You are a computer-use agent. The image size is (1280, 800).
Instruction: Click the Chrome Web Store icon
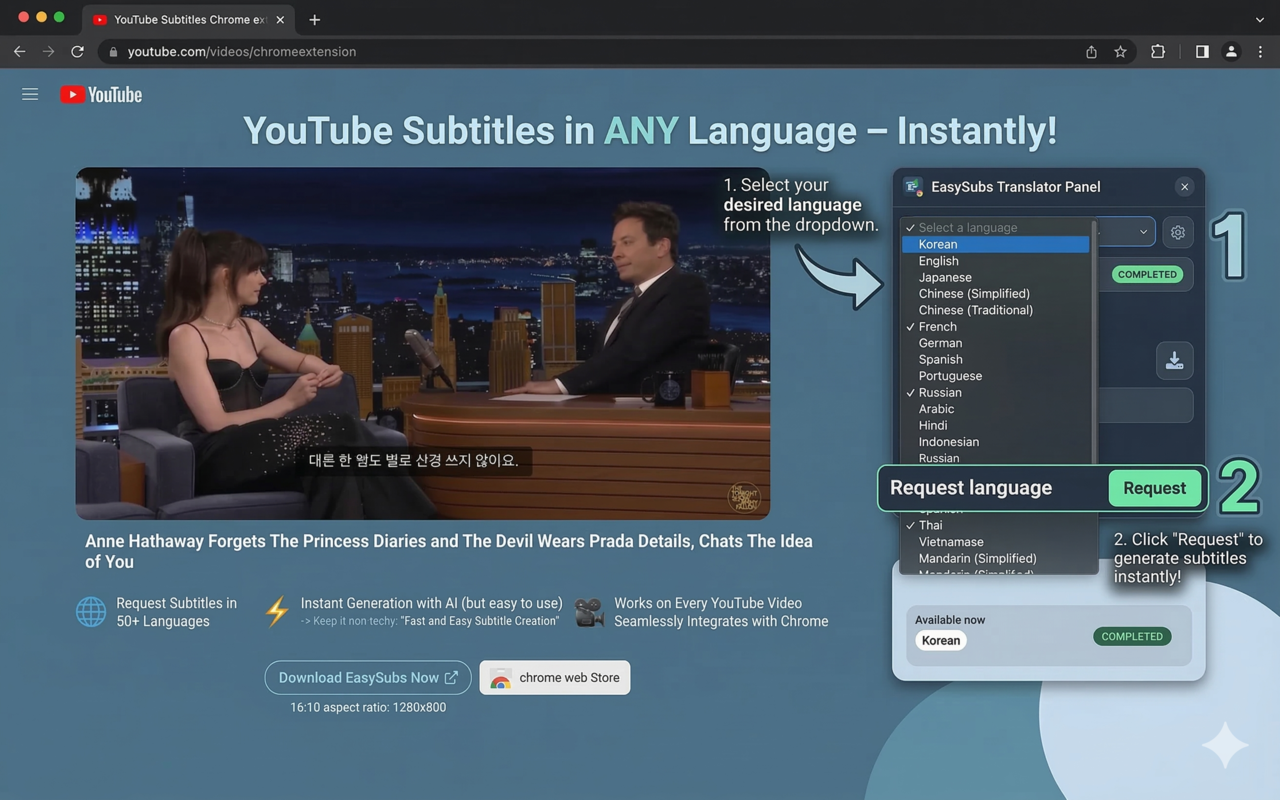point(500,677)
